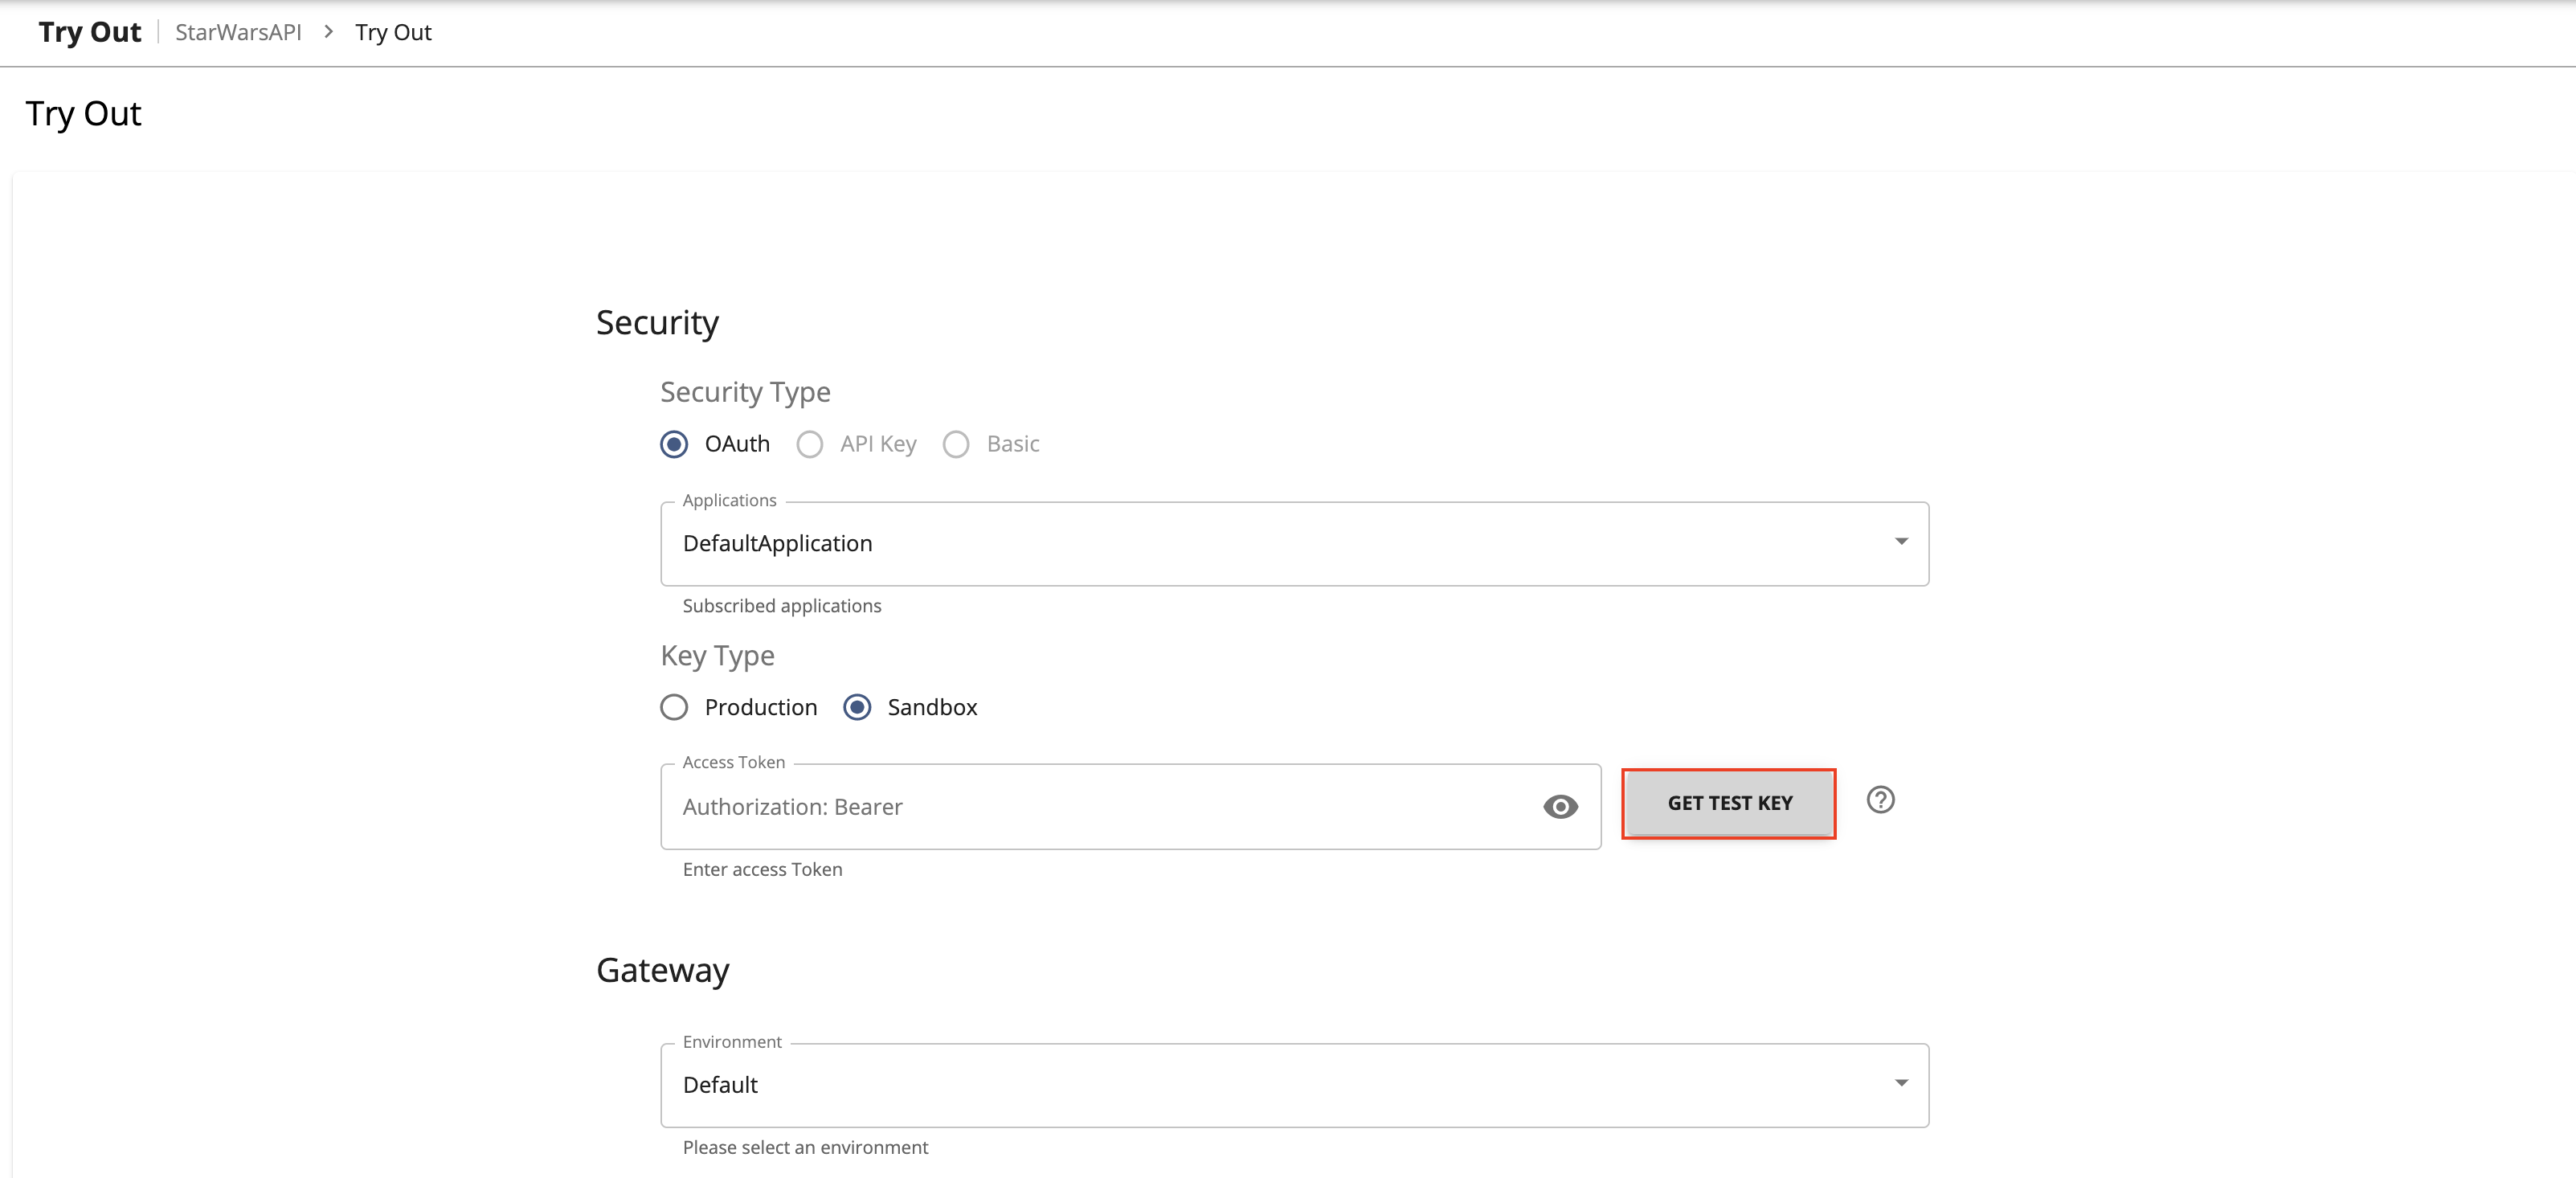This screenshot has height=1178, width=2576.
Task: Open the Applications dropdown
Action: (x=1294, y=543)
